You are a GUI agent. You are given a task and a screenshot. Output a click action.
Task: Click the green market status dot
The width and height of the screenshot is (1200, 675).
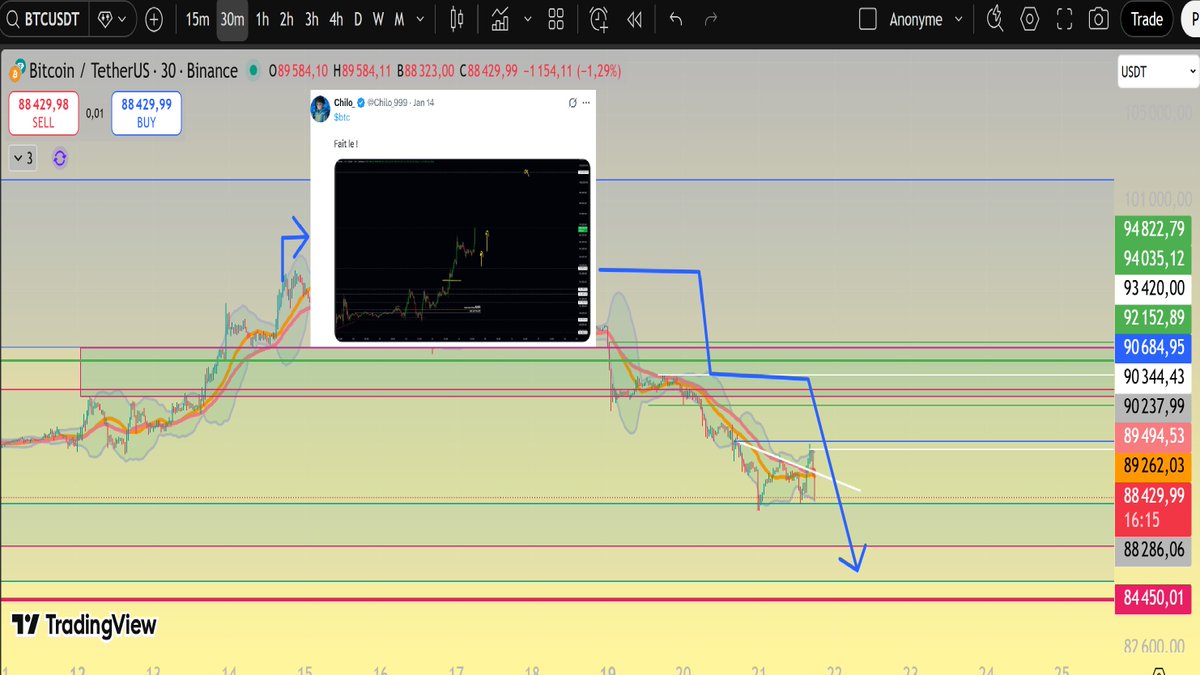(x=254, y=71)
